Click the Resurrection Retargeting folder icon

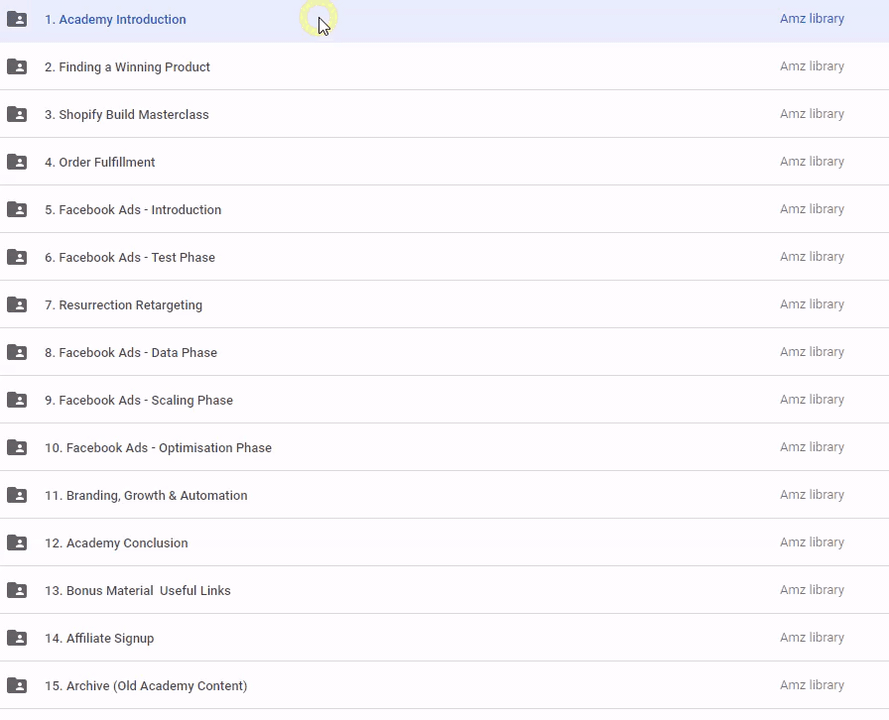point(17,305)
